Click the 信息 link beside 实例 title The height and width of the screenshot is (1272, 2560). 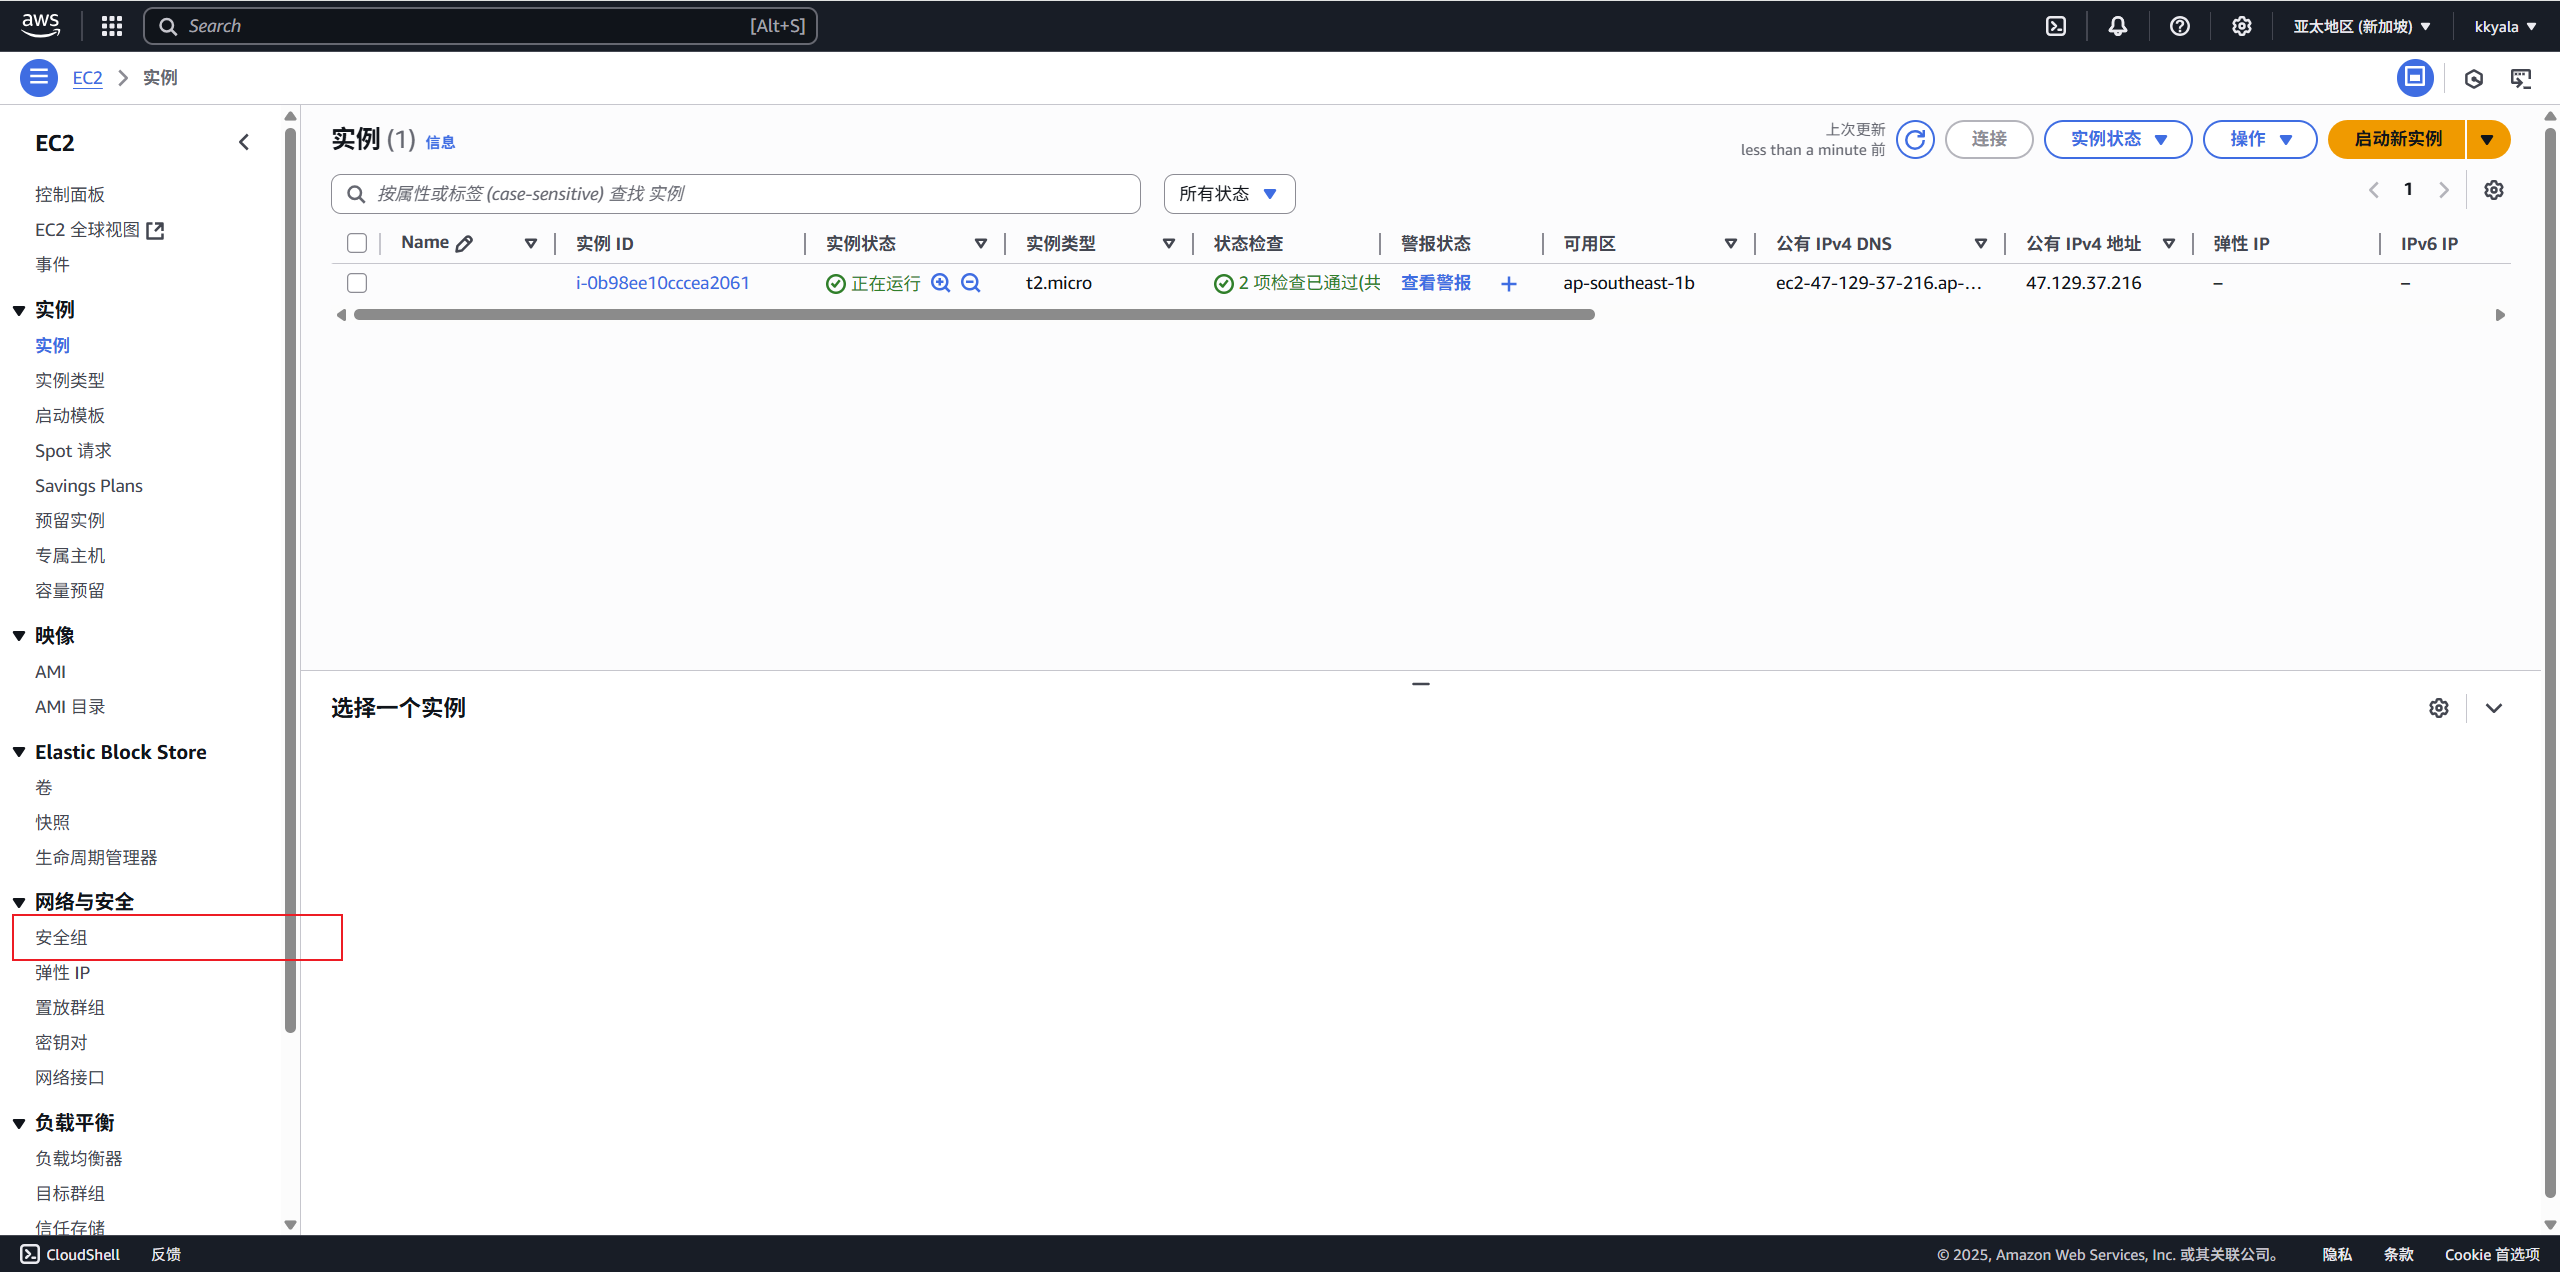tap(440, 142)
